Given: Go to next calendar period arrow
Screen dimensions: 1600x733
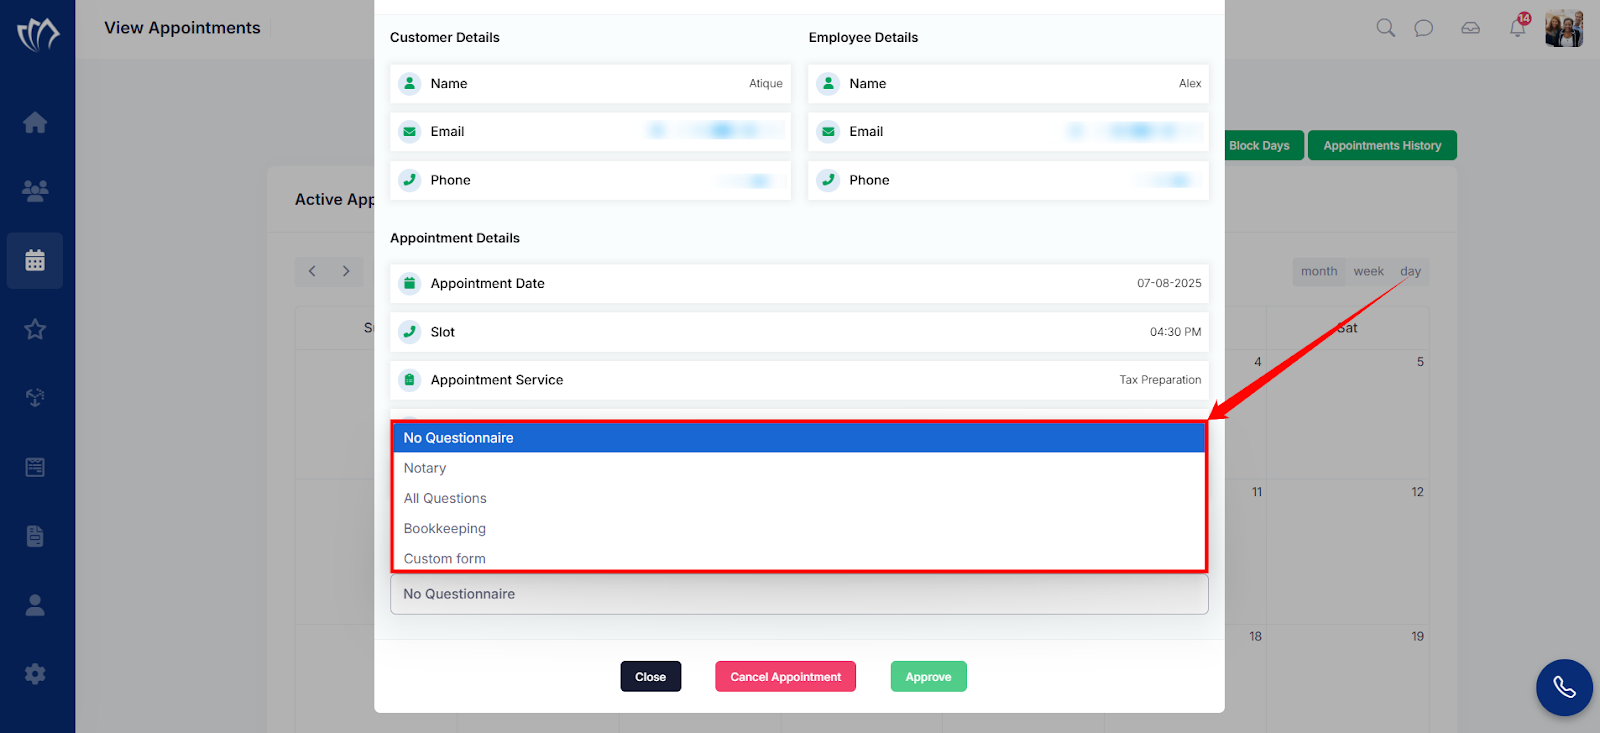Looking at the screenshot, I should click(x=346, y=271).
